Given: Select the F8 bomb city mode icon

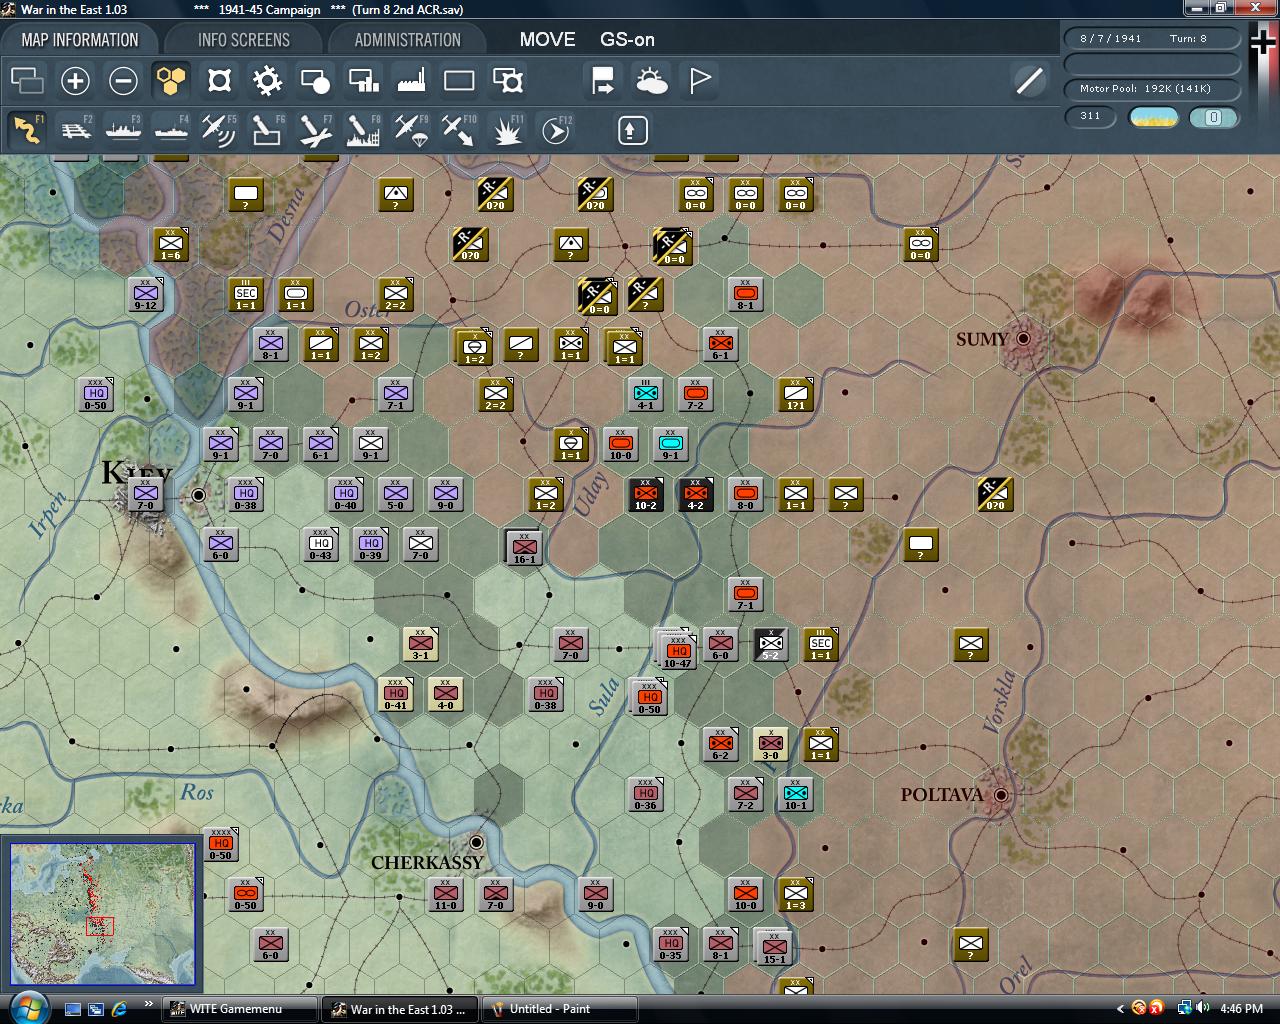Looking at the screenshot, I should click(x=363, y=130).
